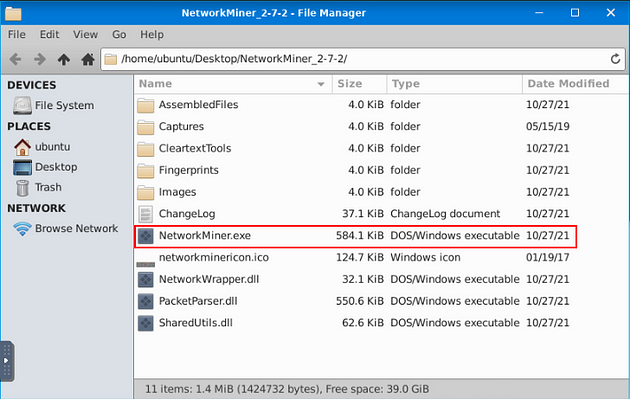Open the Help menu
The image size is (630, 399).
tap(151, 35)
